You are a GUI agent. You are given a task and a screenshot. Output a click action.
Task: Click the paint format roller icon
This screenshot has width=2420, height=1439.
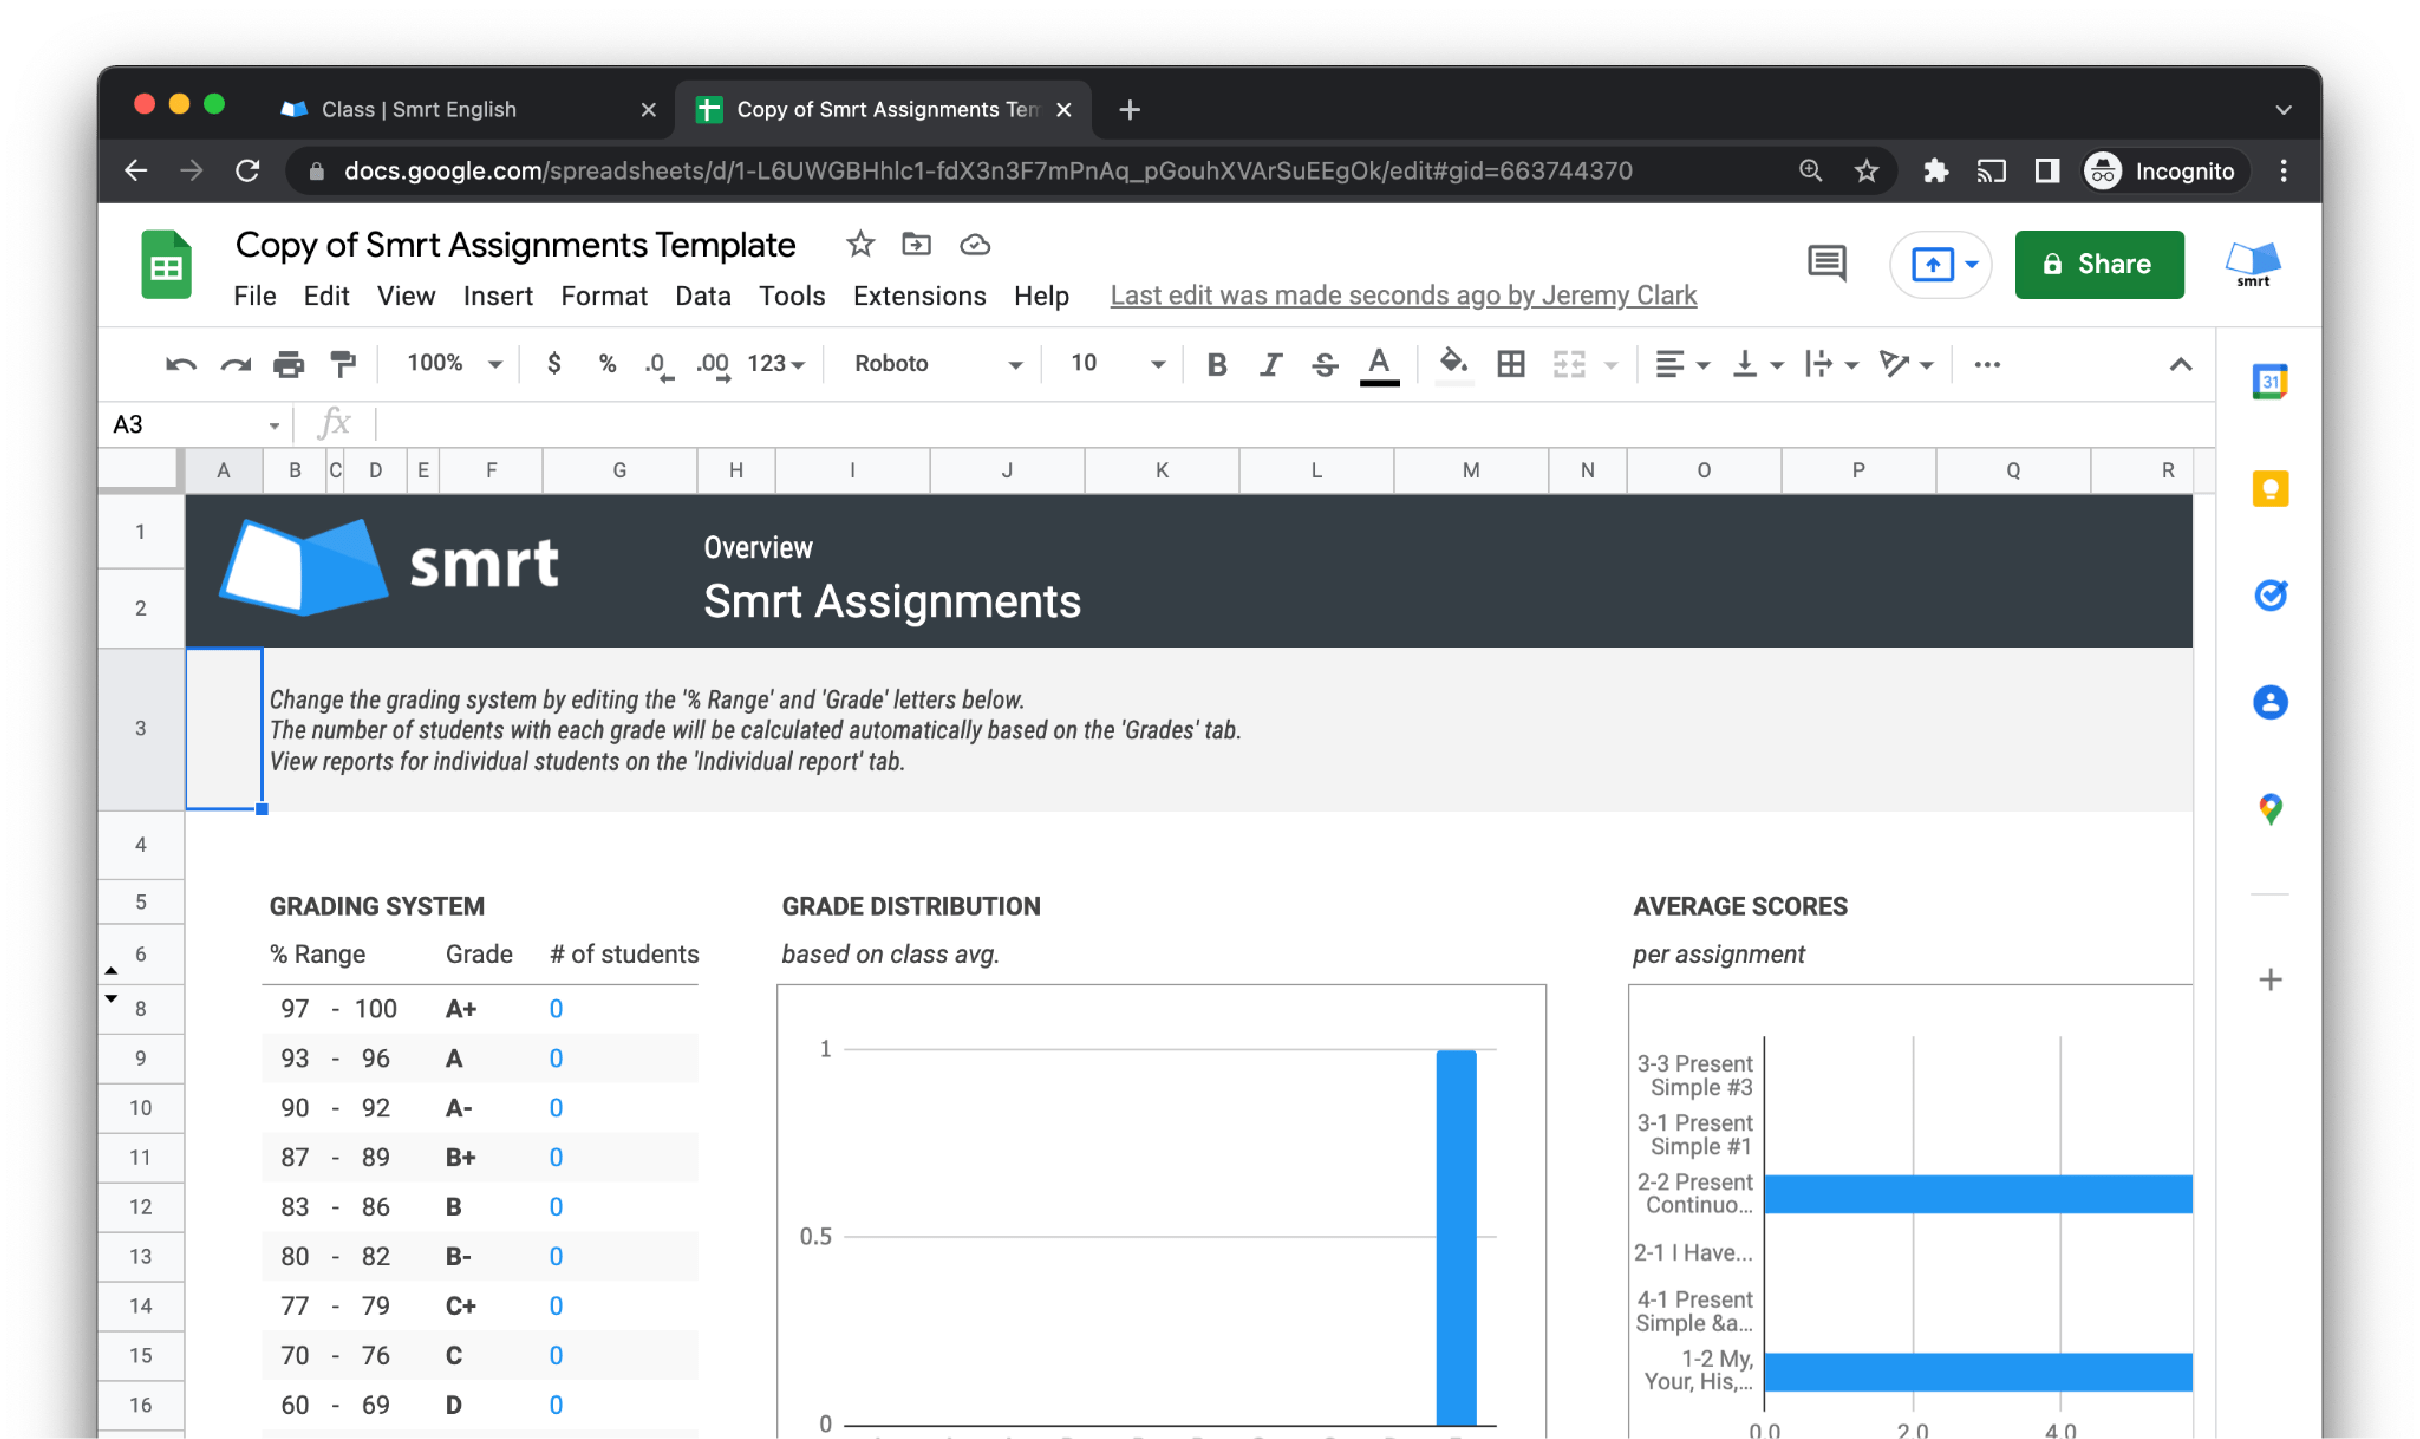(x=343, y=364)
